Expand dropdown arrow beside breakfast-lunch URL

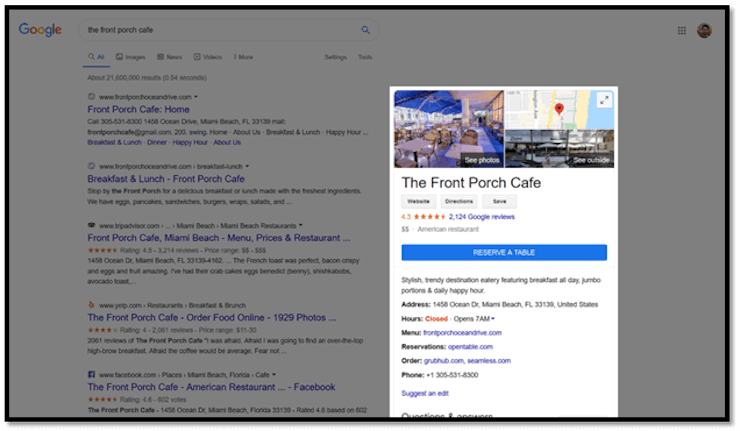(x=247, y=166)
